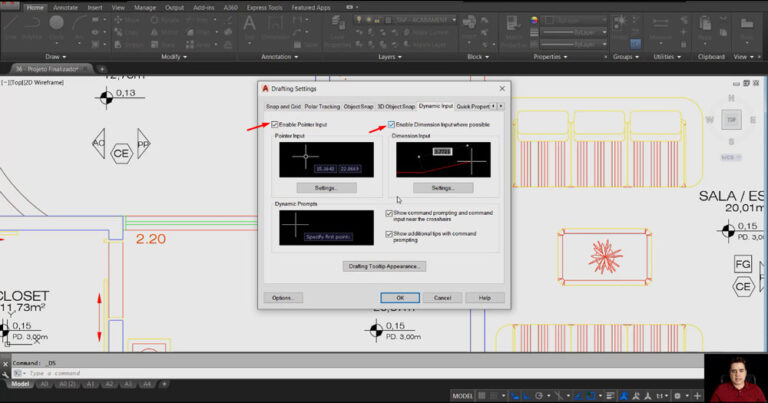Viewport: 768px width, 403px height.
Task: Click Cancel in Drafting Settings
Action: [442, 298]
